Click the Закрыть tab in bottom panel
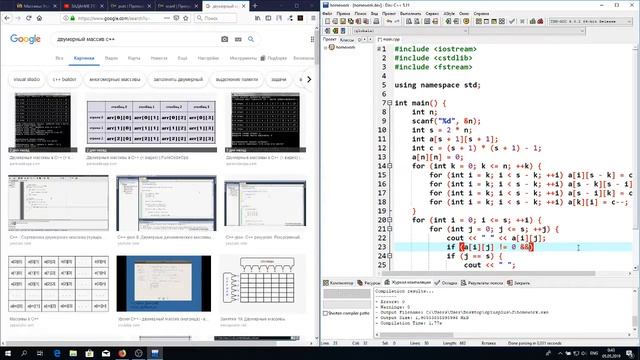 (518, 282)
